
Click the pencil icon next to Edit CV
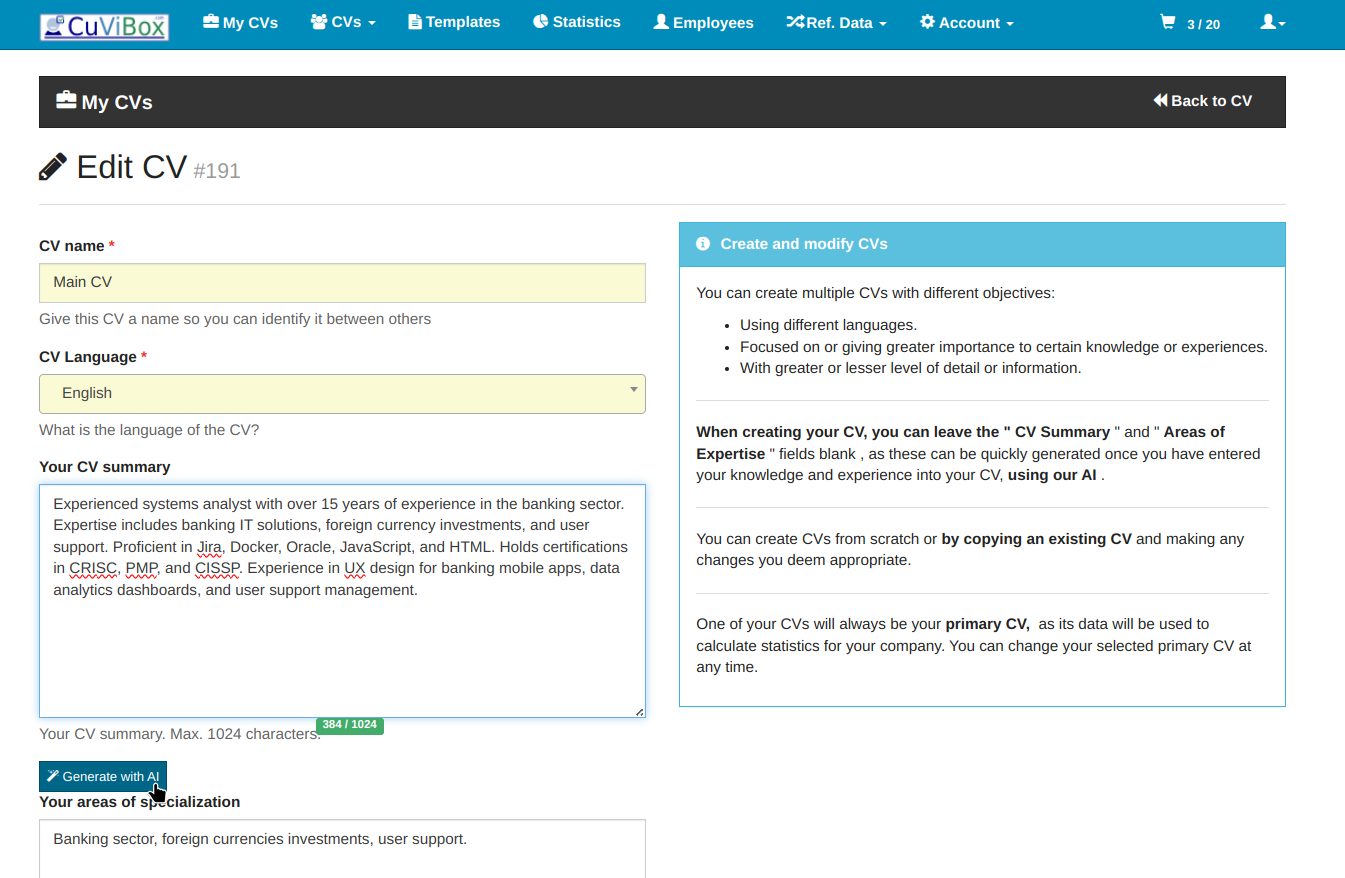click(x=53, y=167)
